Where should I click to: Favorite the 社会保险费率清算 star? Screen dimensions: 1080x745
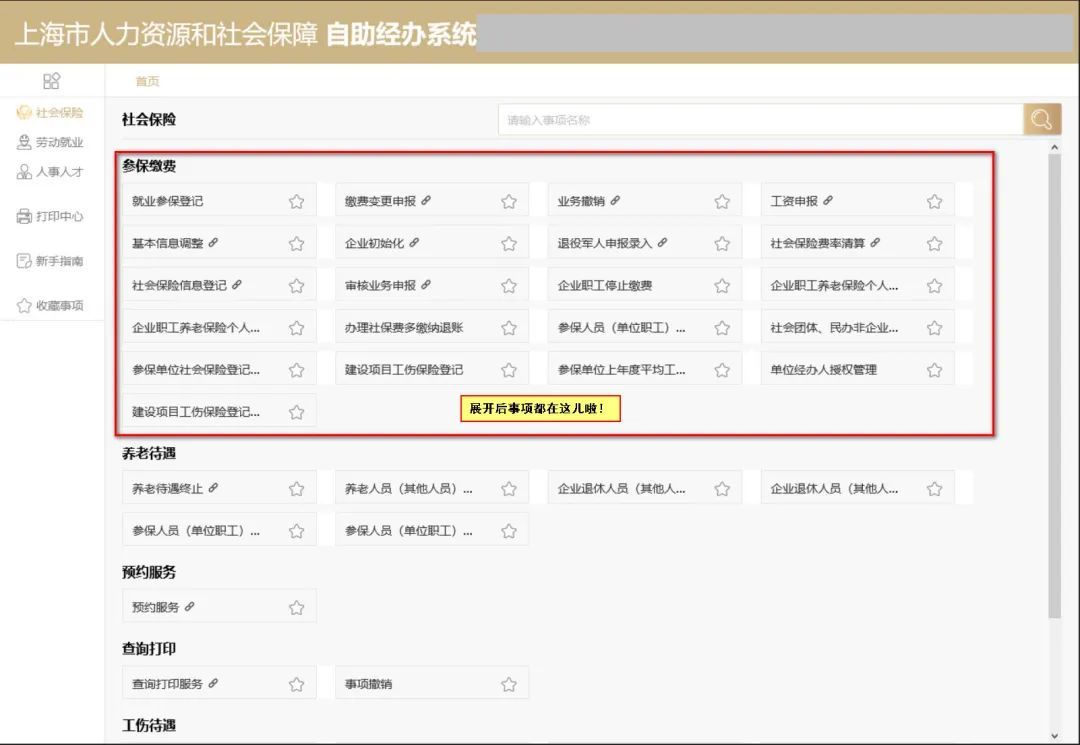click(935, 244)
